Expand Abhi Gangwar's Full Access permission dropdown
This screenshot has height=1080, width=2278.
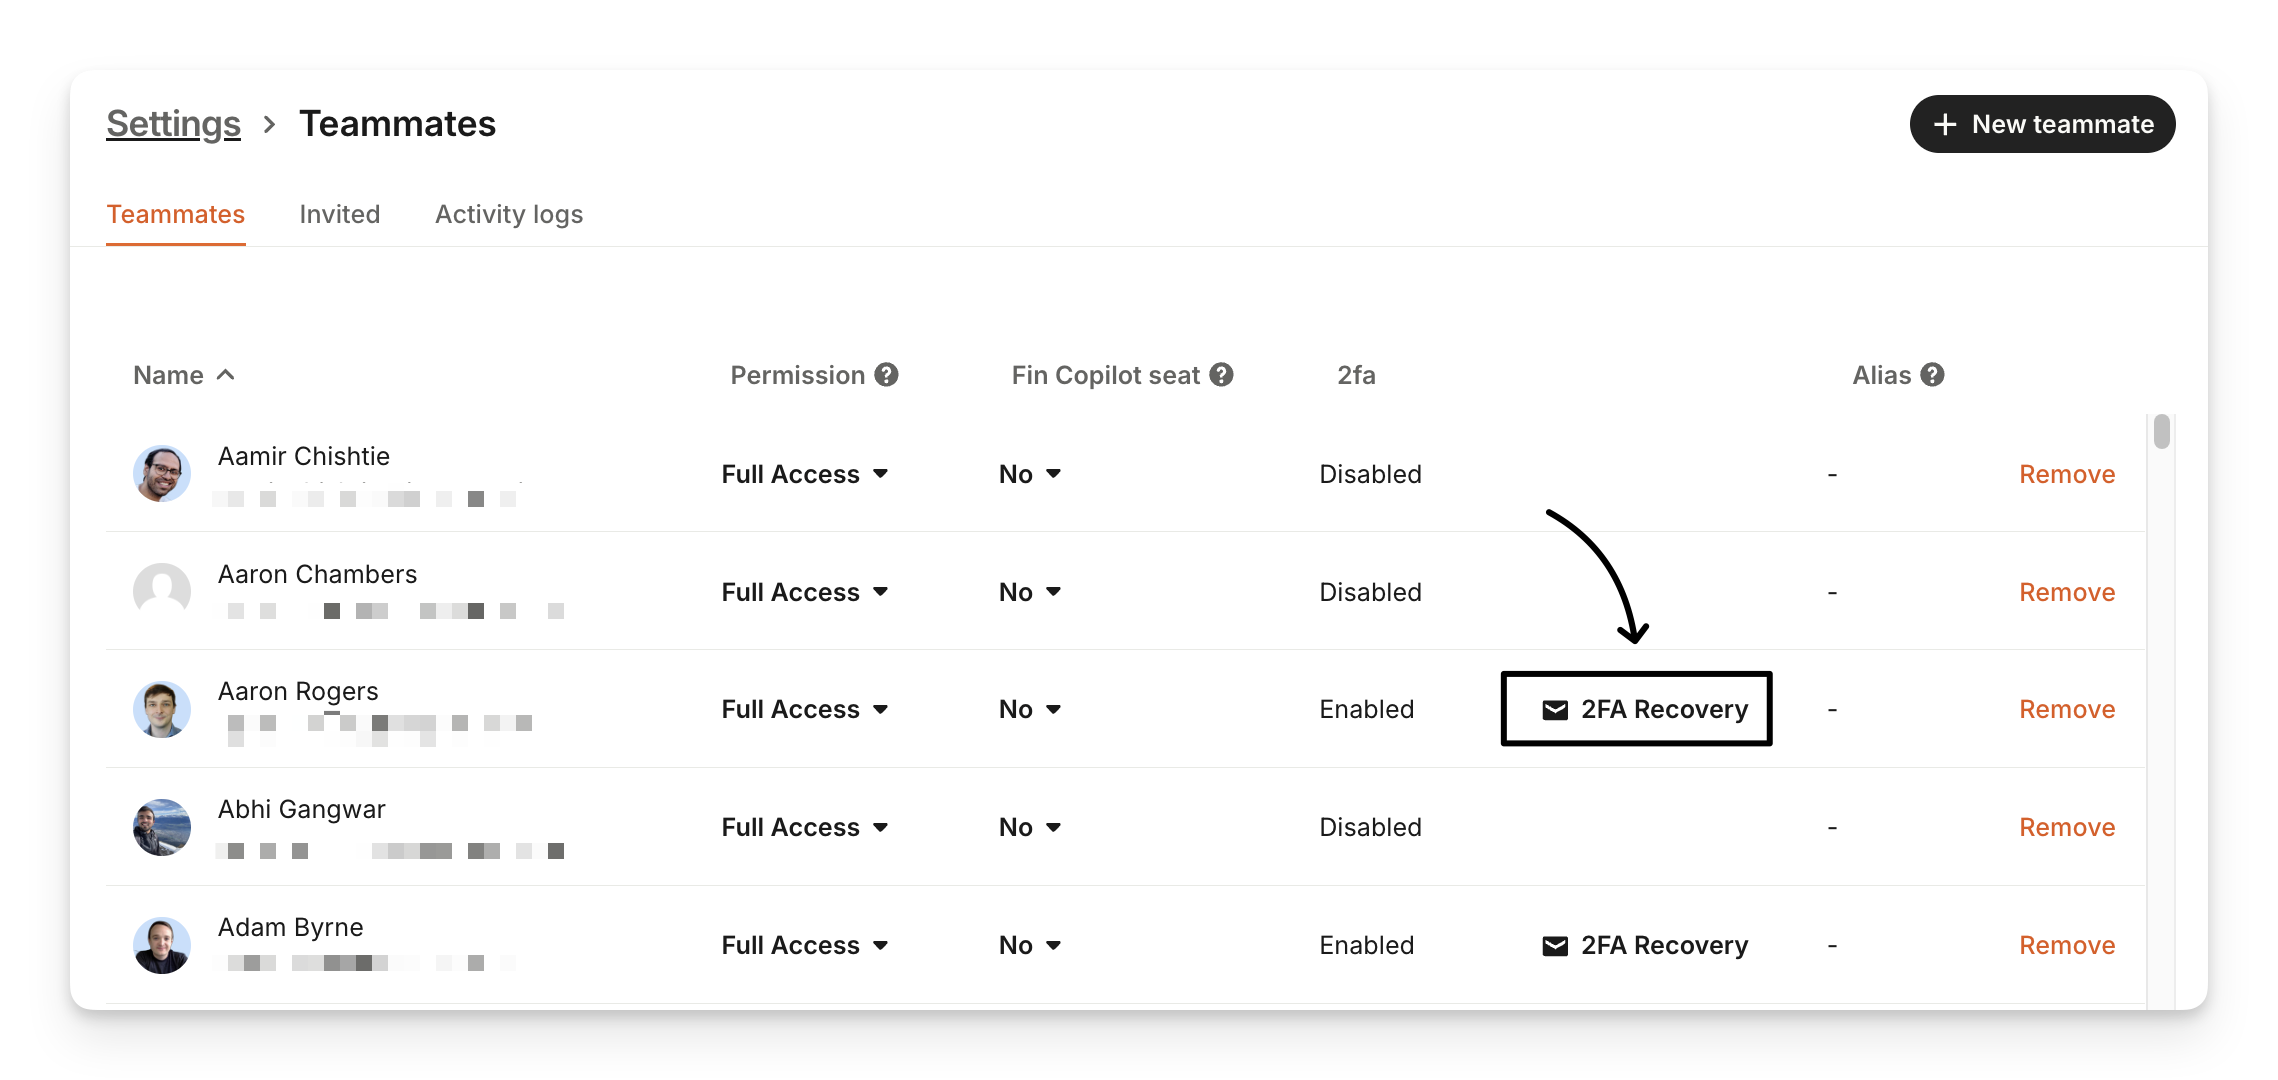[x=804, y=827]
